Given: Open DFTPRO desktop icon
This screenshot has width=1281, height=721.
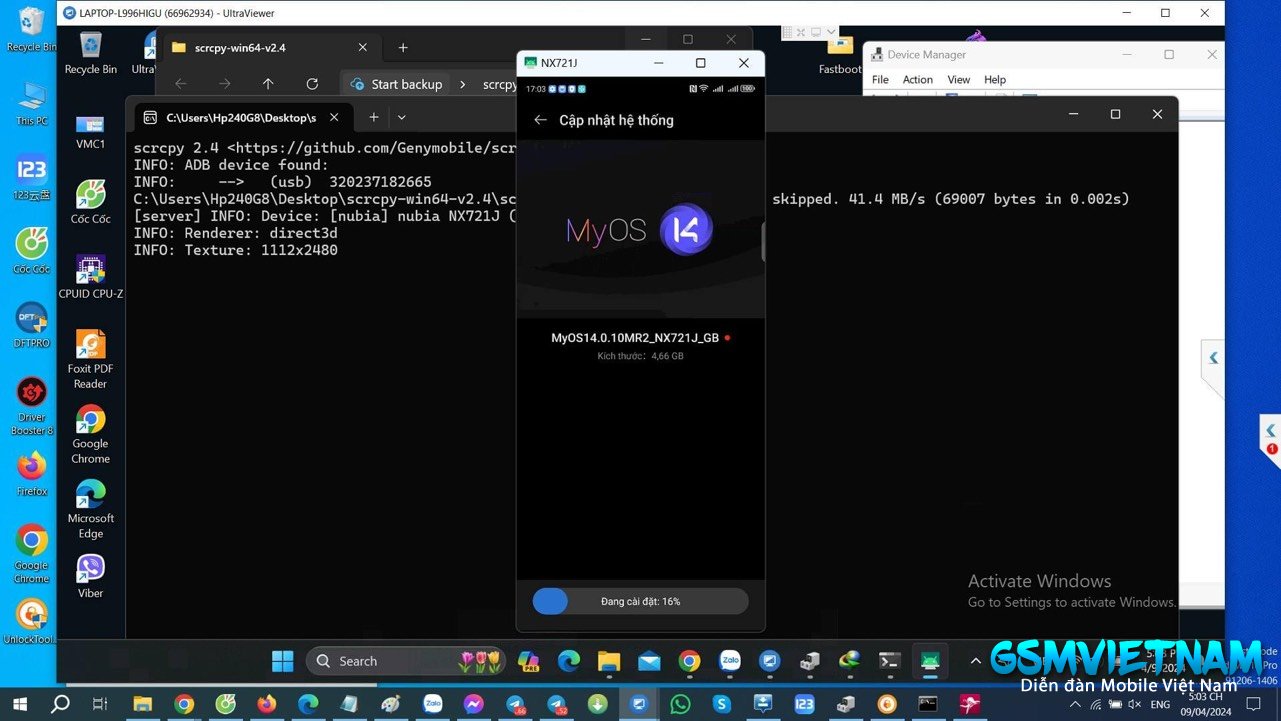Looking at the screenshot, I should coord(31,325).
